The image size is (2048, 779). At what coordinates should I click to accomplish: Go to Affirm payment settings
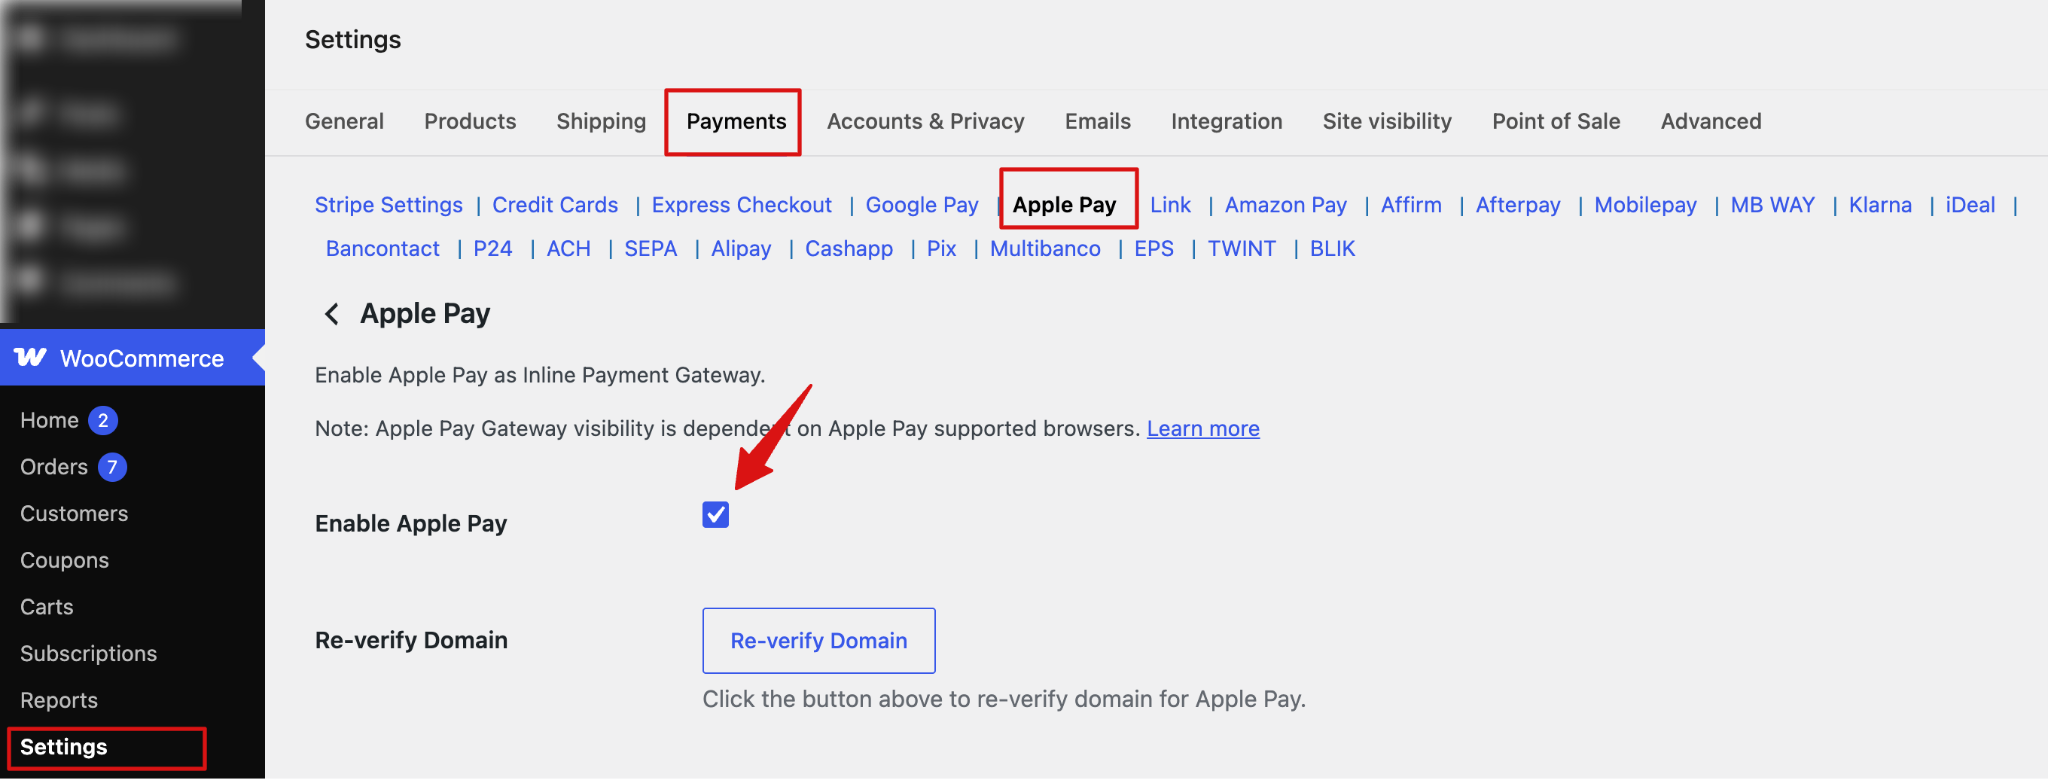tap(1411, 205)
